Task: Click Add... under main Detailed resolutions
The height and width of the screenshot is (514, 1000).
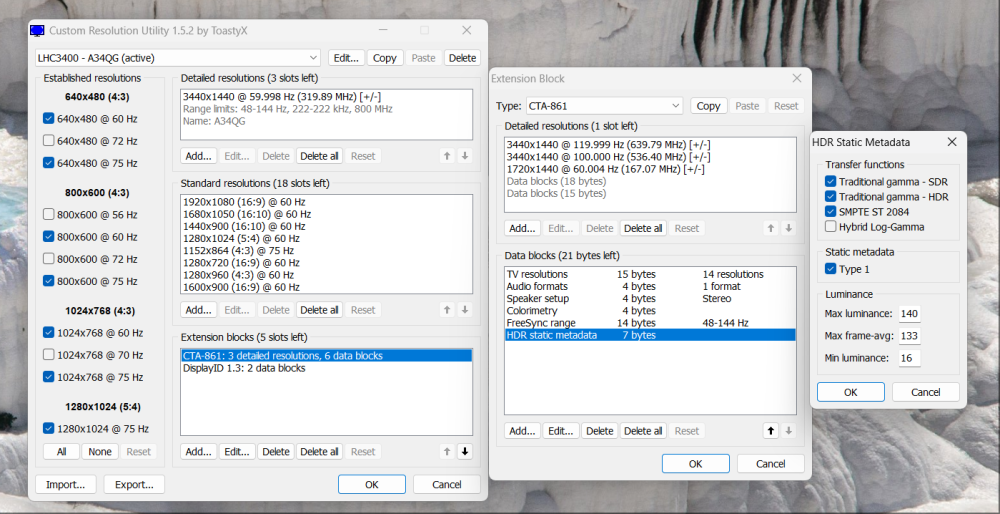Action: (x=198, y=156)
